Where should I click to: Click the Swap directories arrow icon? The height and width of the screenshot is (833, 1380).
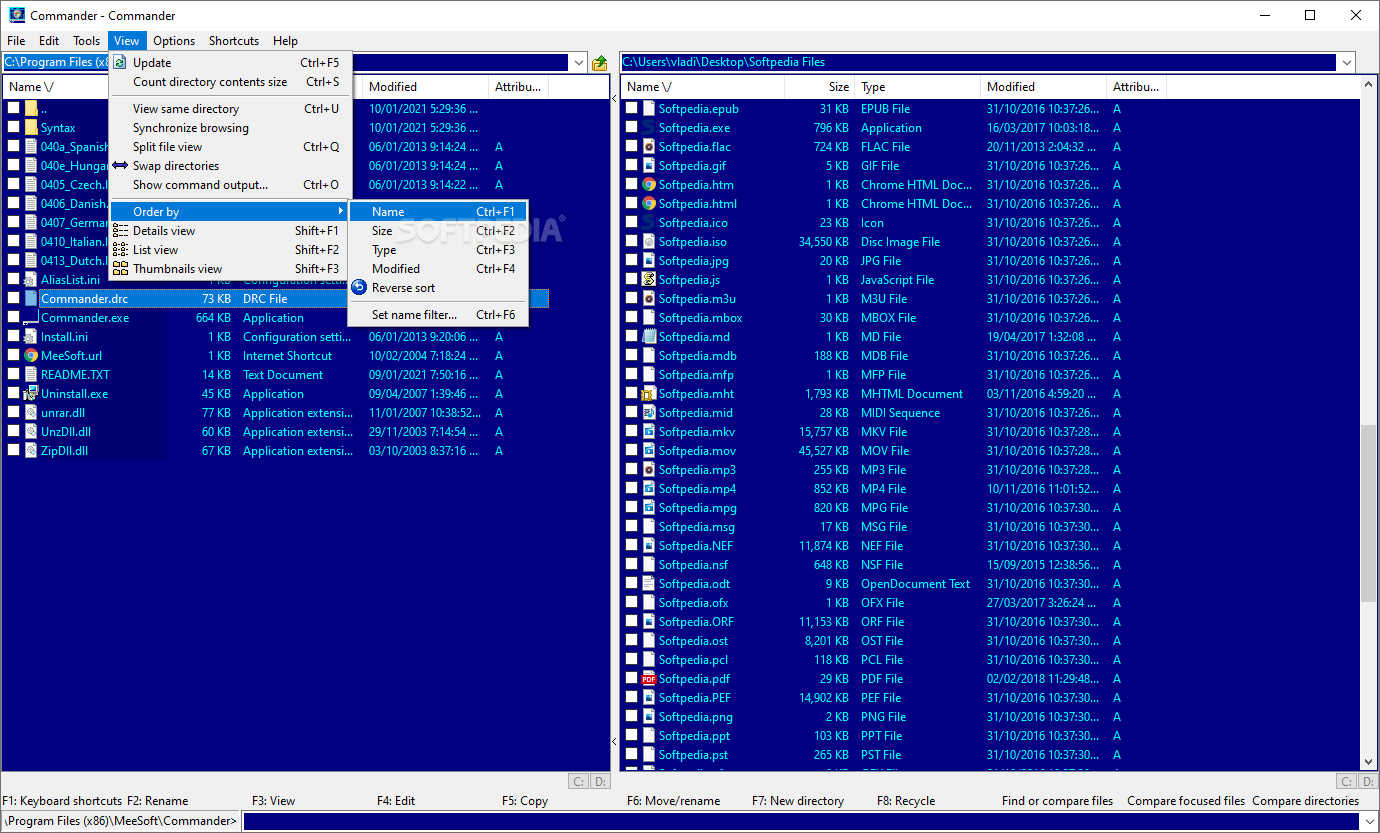click(x=120, y=166)
